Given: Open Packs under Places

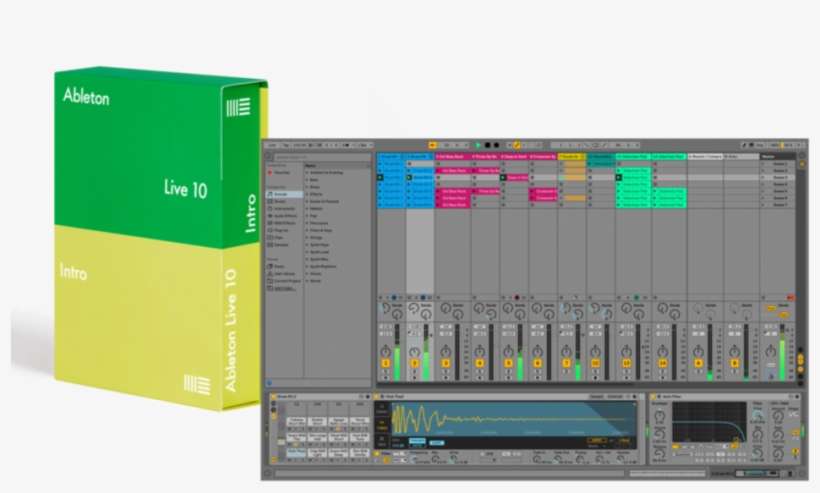Looking at the screenshot, I should point(279,267).
